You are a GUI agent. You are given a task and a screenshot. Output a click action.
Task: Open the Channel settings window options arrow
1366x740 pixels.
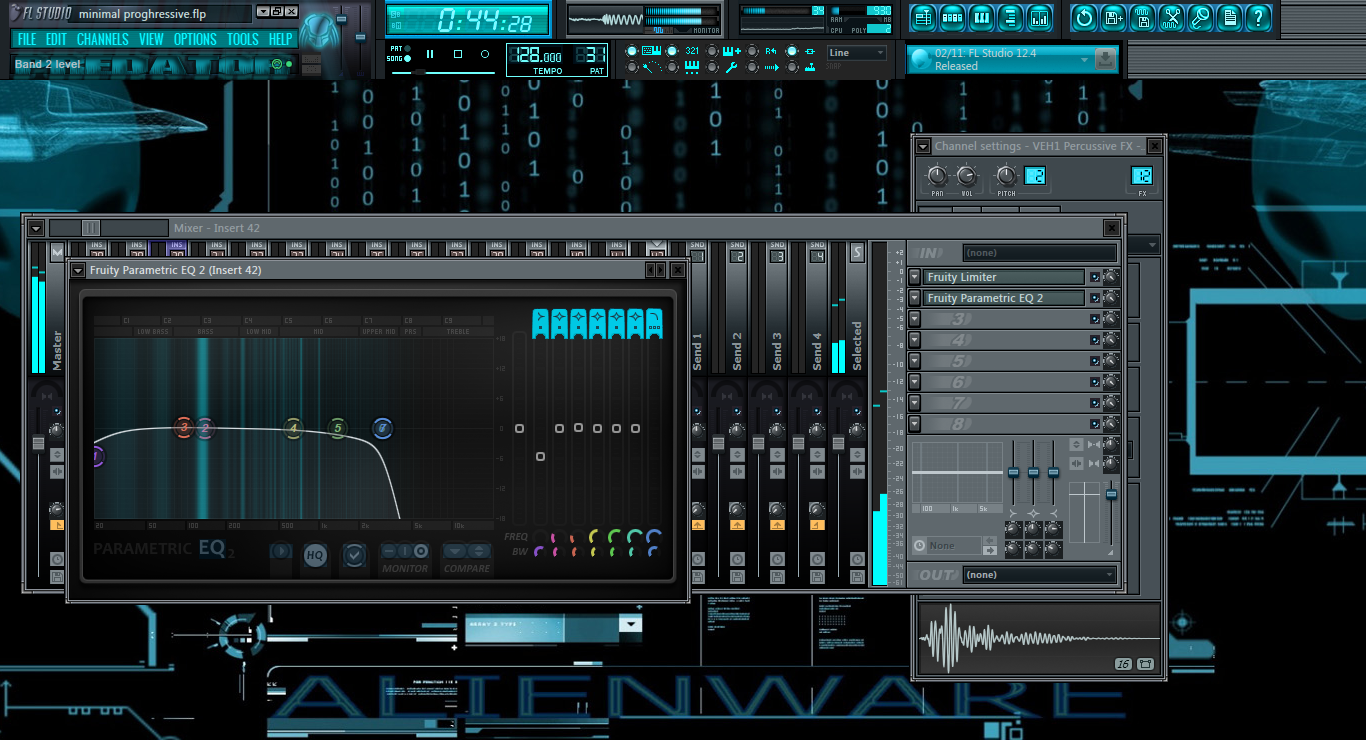click(x=923, y=146)
